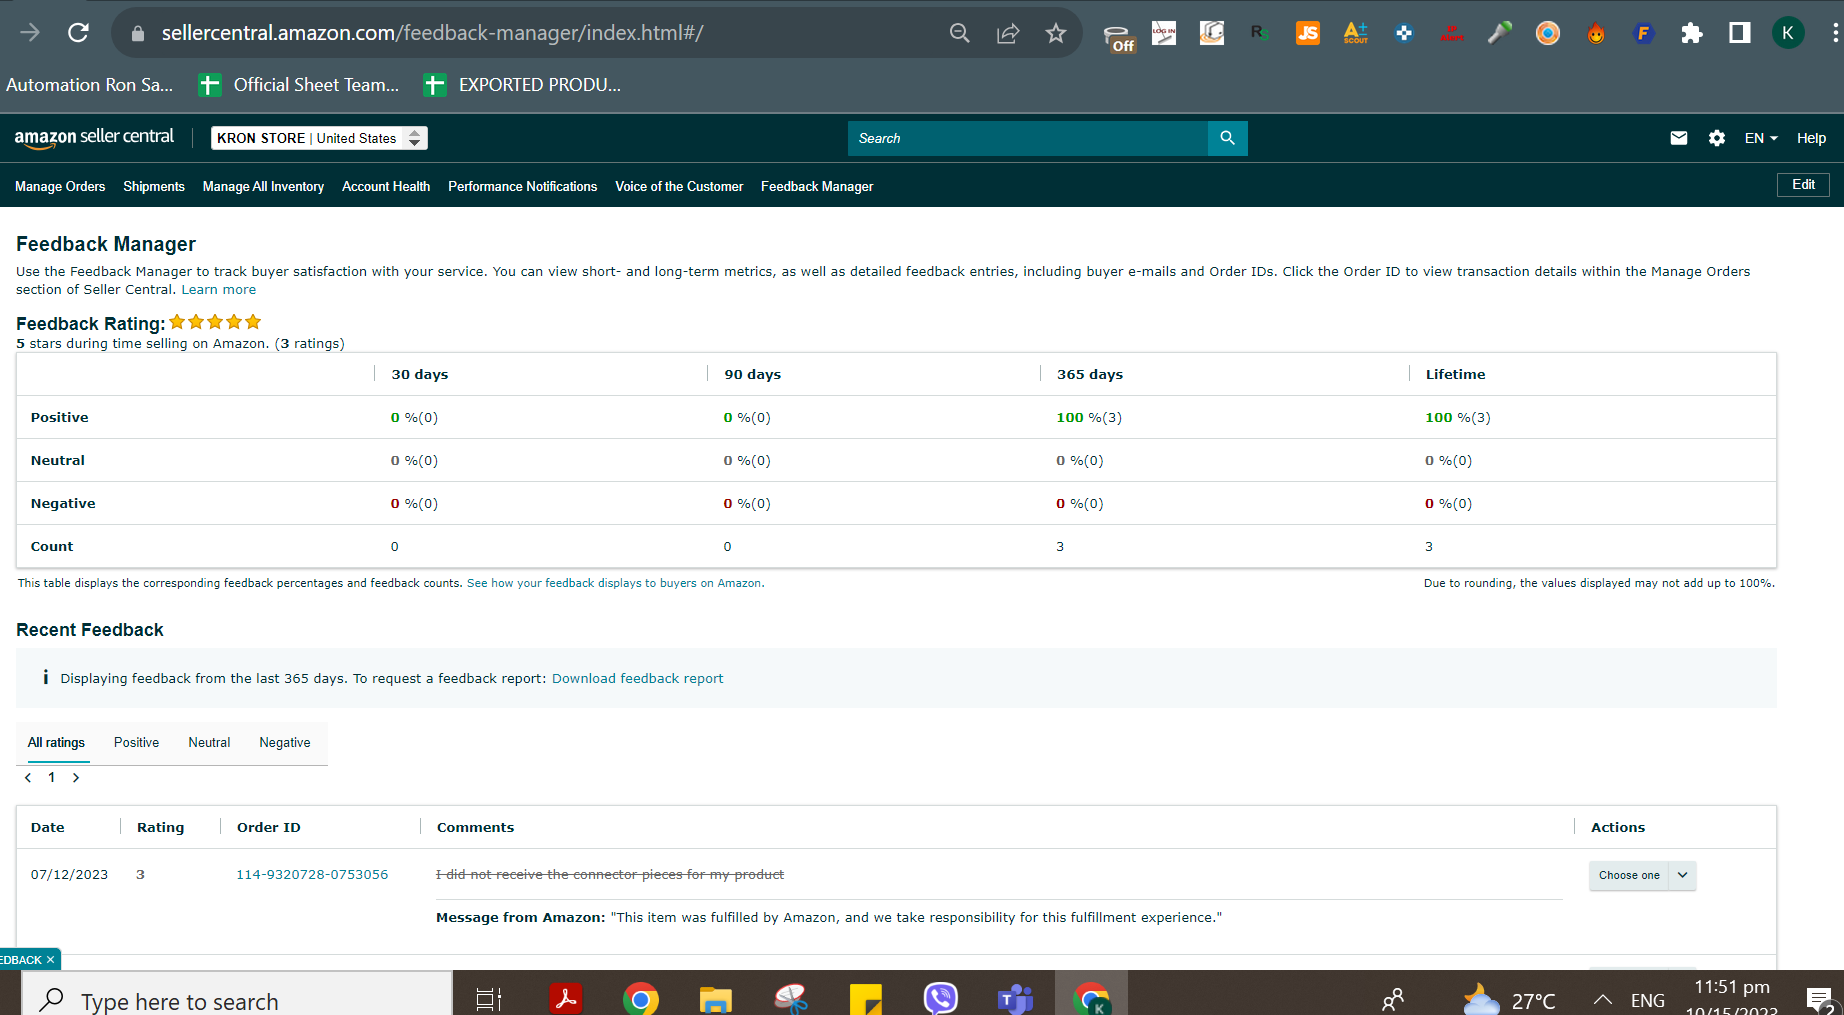Open the EN language dropdown
This screenshot has width=1844, height=1015.
(x=1761, y=138)
